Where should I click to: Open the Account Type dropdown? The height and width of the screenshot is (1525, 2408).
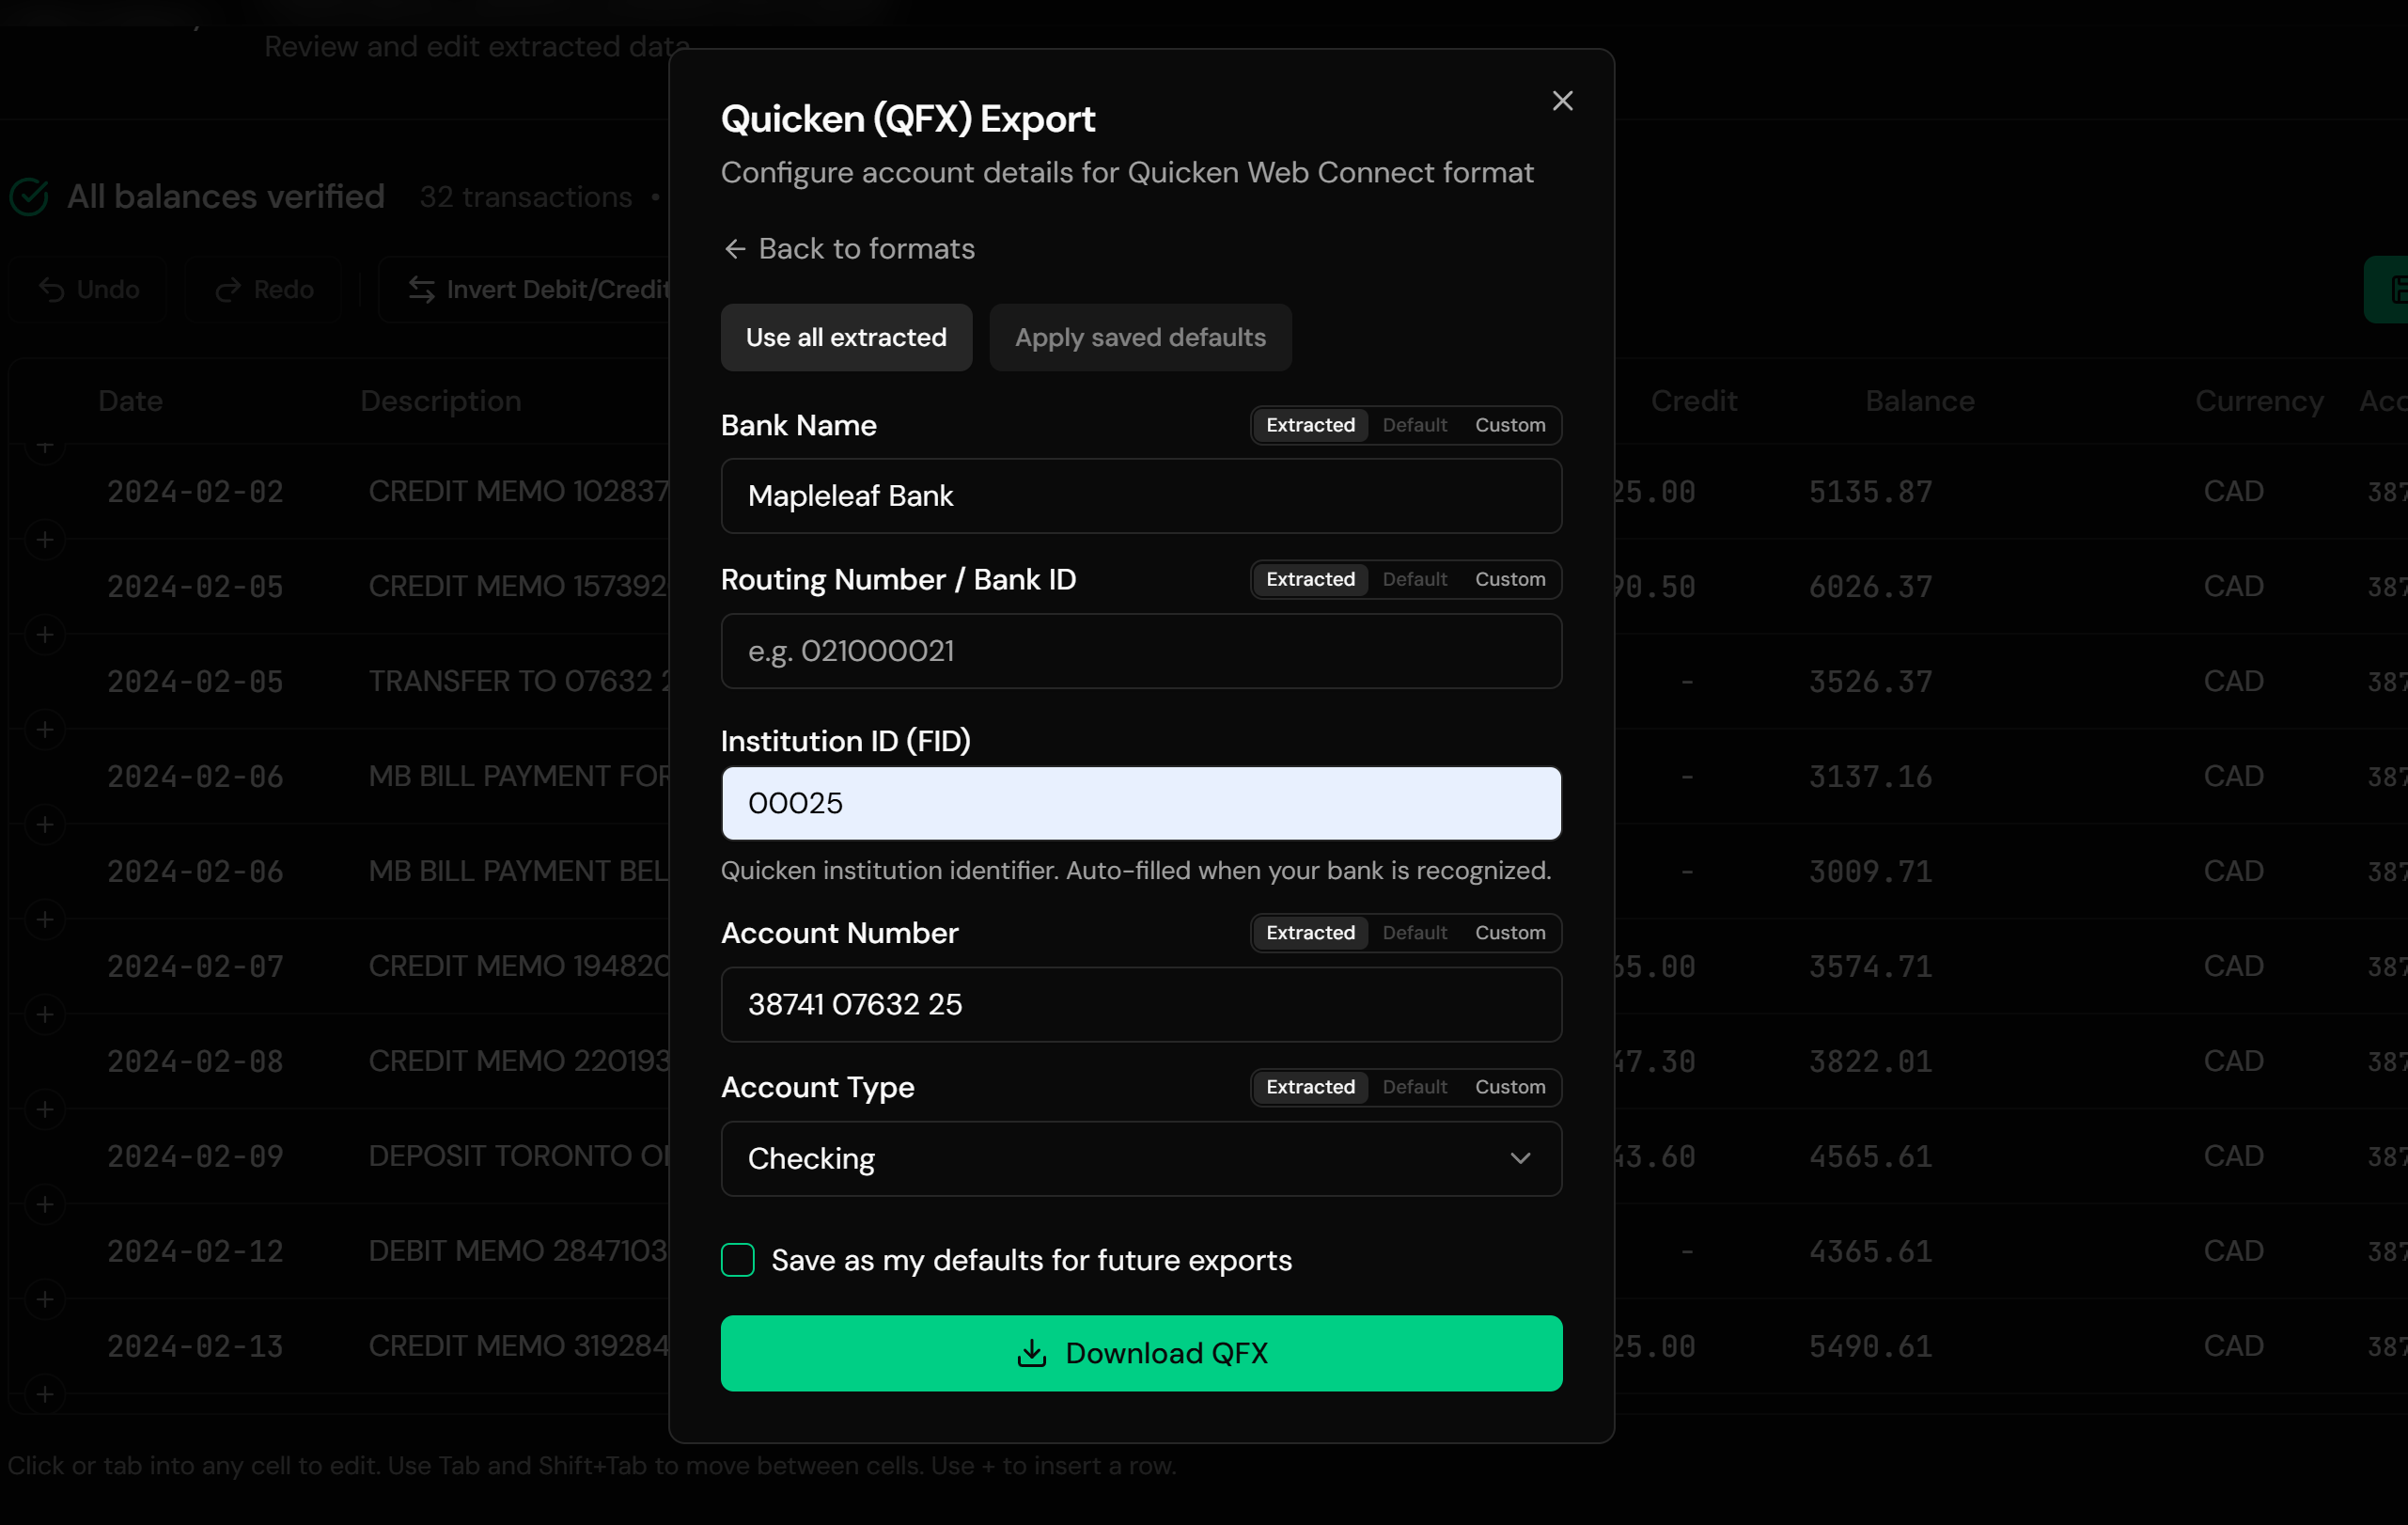coord(1141,1158)
